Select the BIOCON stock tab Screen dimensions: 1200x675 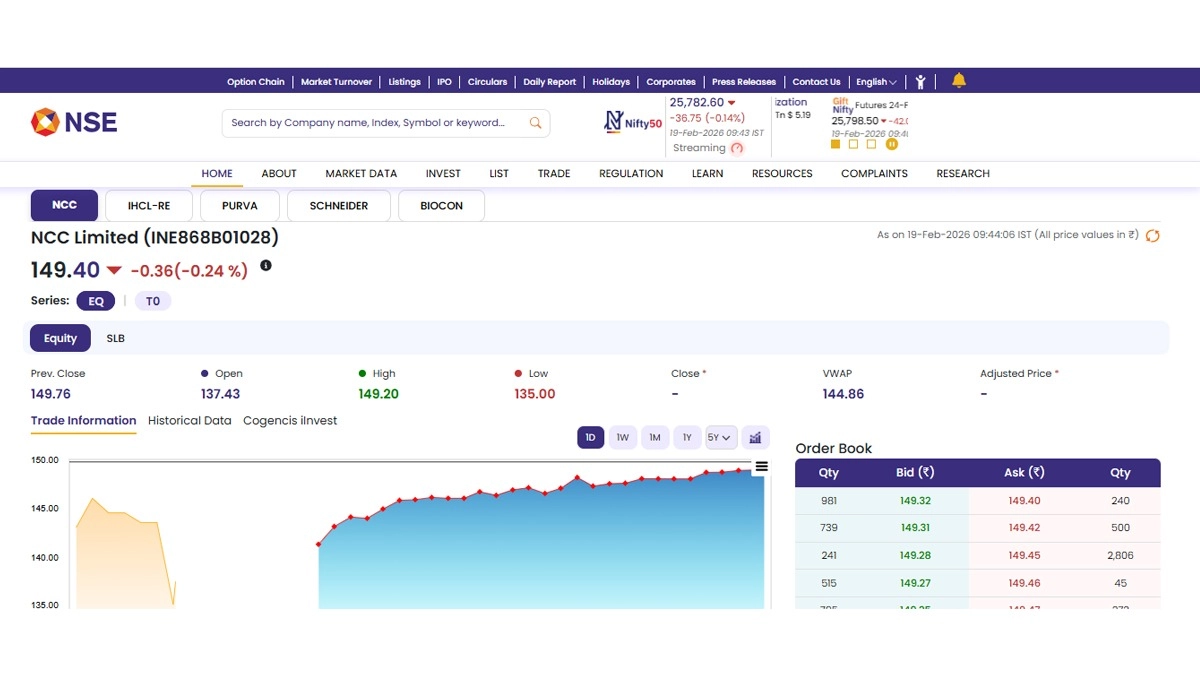pos(441,206)
